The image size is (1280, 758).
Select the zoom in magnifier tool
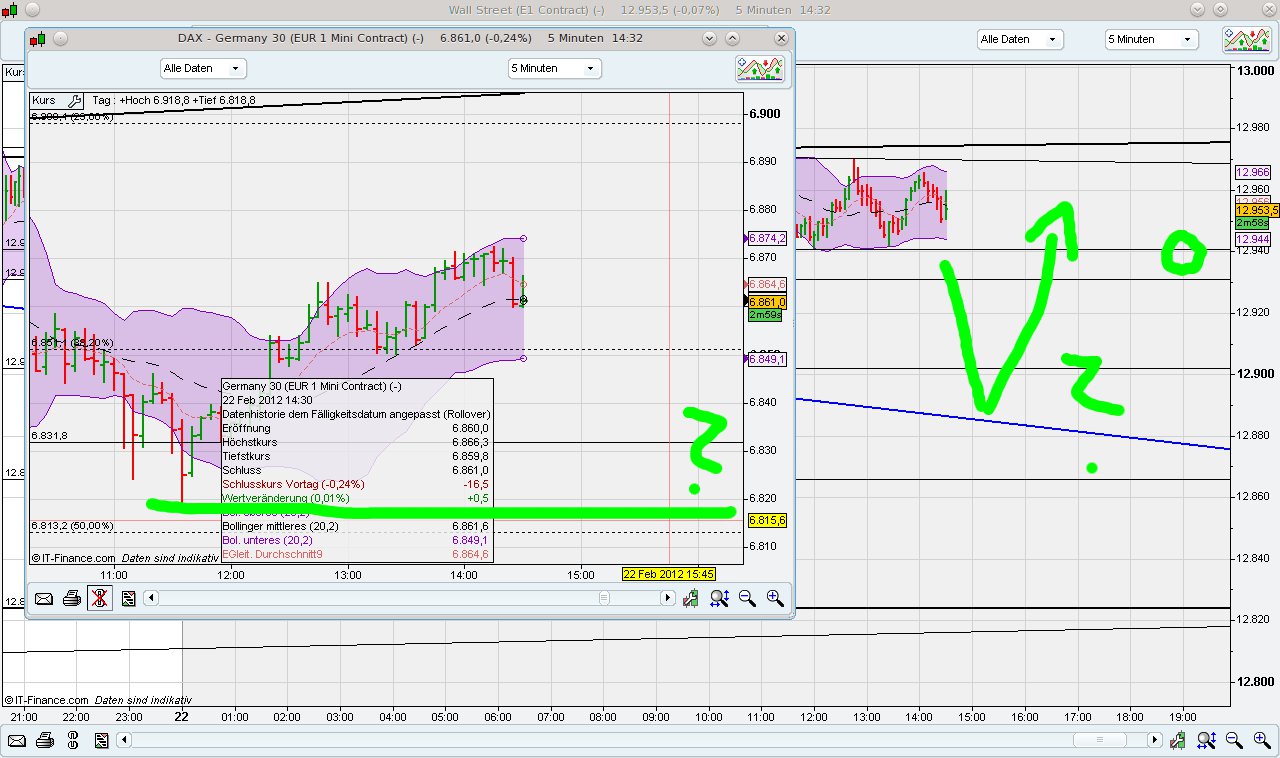(x=775, y=598)
